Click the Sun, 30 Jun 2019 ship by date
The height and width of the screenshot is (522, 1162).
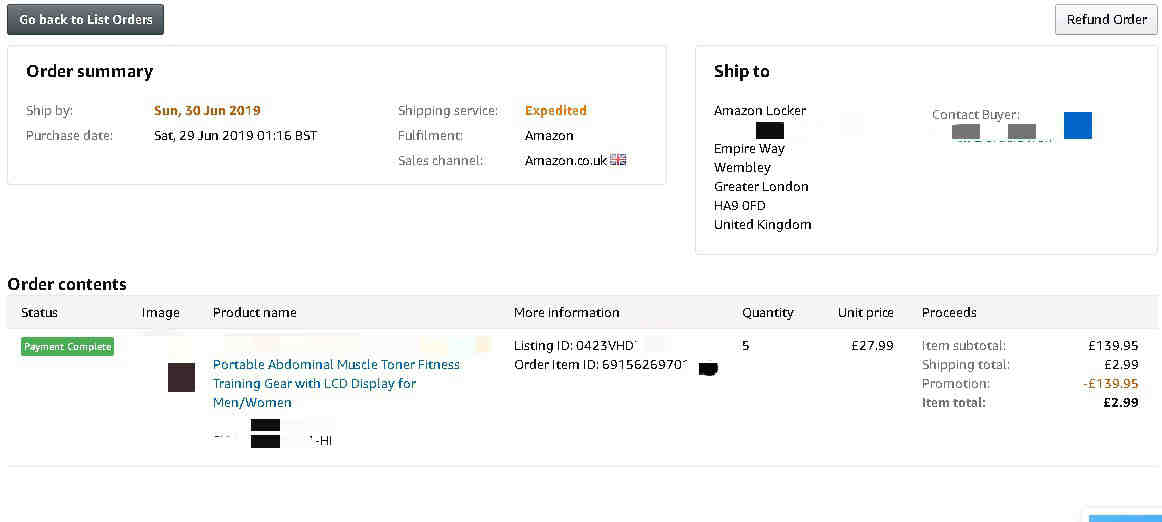point(207,110)
